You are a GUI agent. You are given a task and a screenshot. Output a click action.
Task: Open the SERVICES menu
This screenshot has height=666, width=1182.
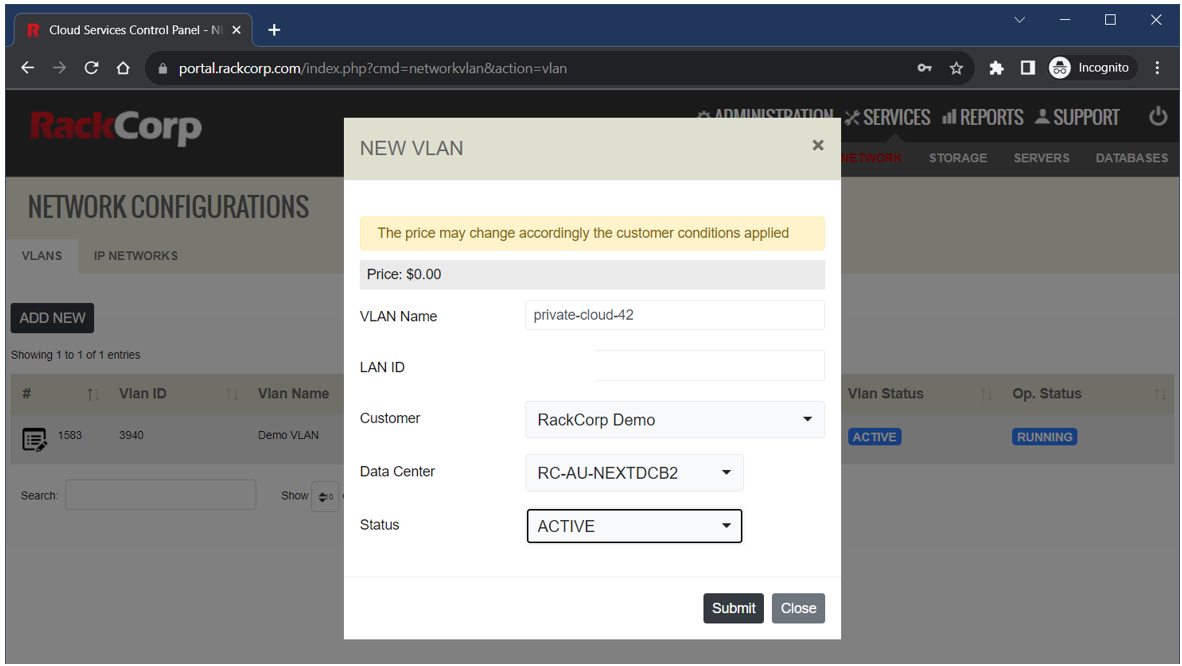click(x=887, y=118)
